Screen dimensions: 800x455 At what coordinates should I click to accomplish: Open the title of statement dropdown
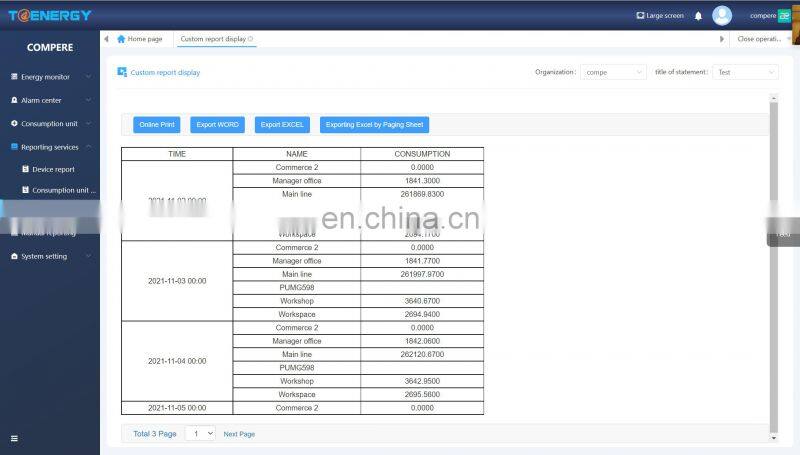pyautogui.click(x=744, y=72)
